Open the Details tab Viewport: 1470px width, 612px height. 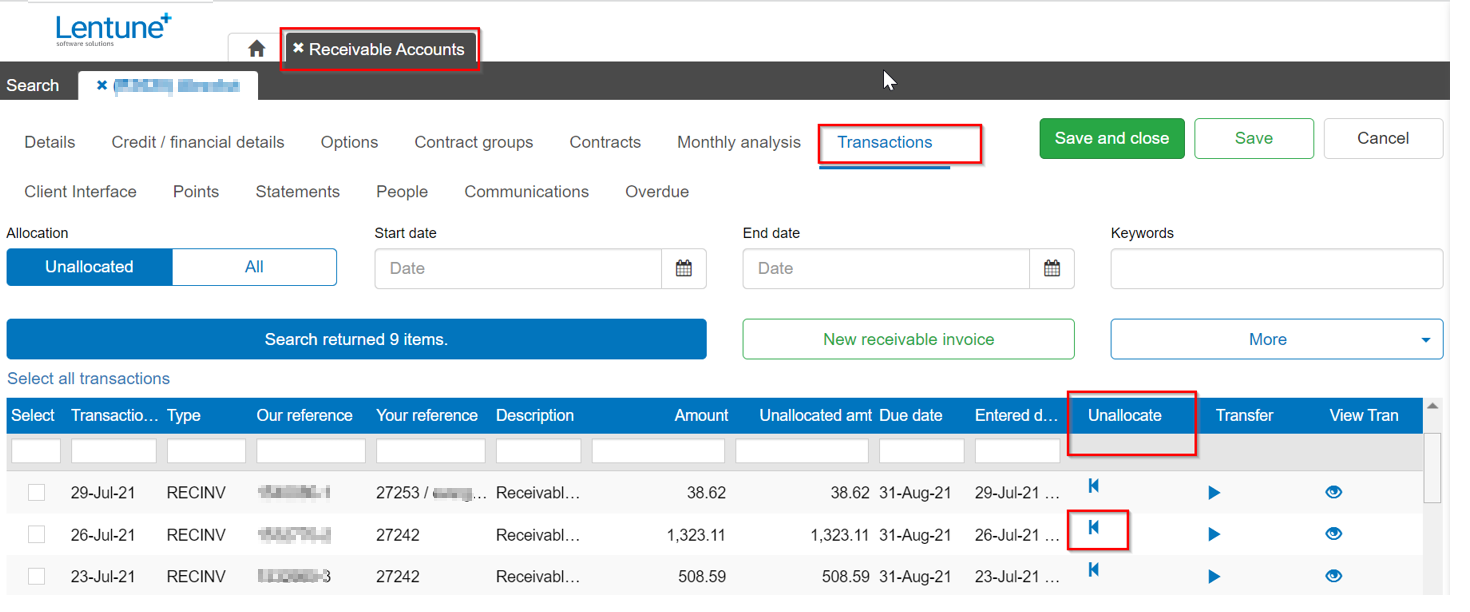click(x=50, y=142)
